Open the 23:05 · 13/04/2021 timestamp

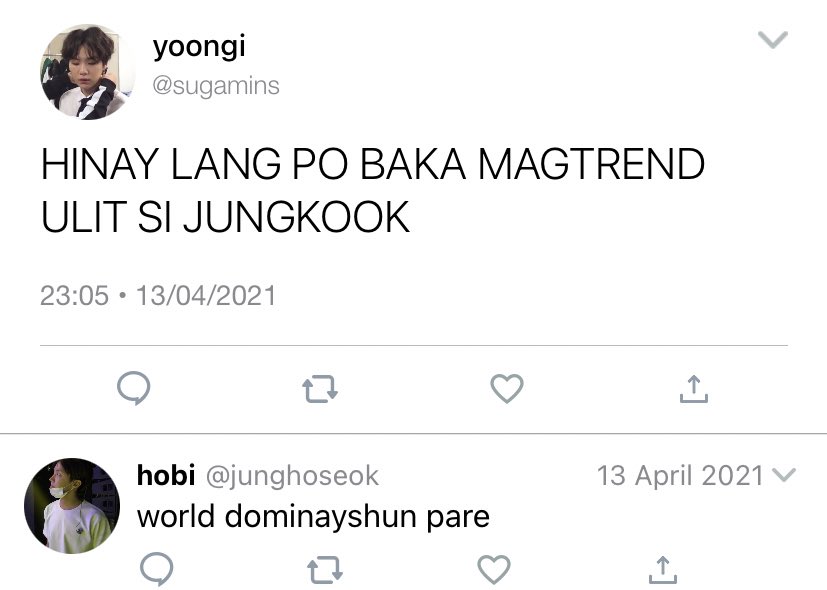[158, 295]
